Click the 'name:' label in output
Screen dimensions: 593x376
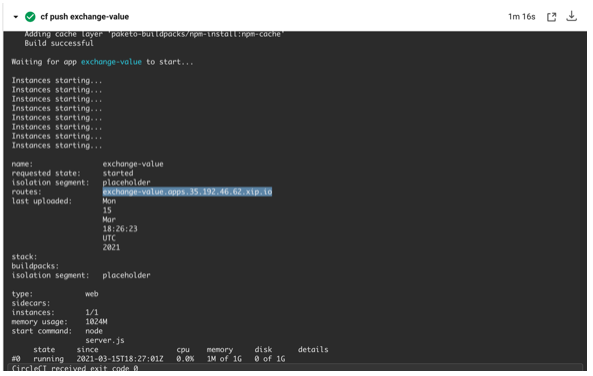[x=22, y=164]
